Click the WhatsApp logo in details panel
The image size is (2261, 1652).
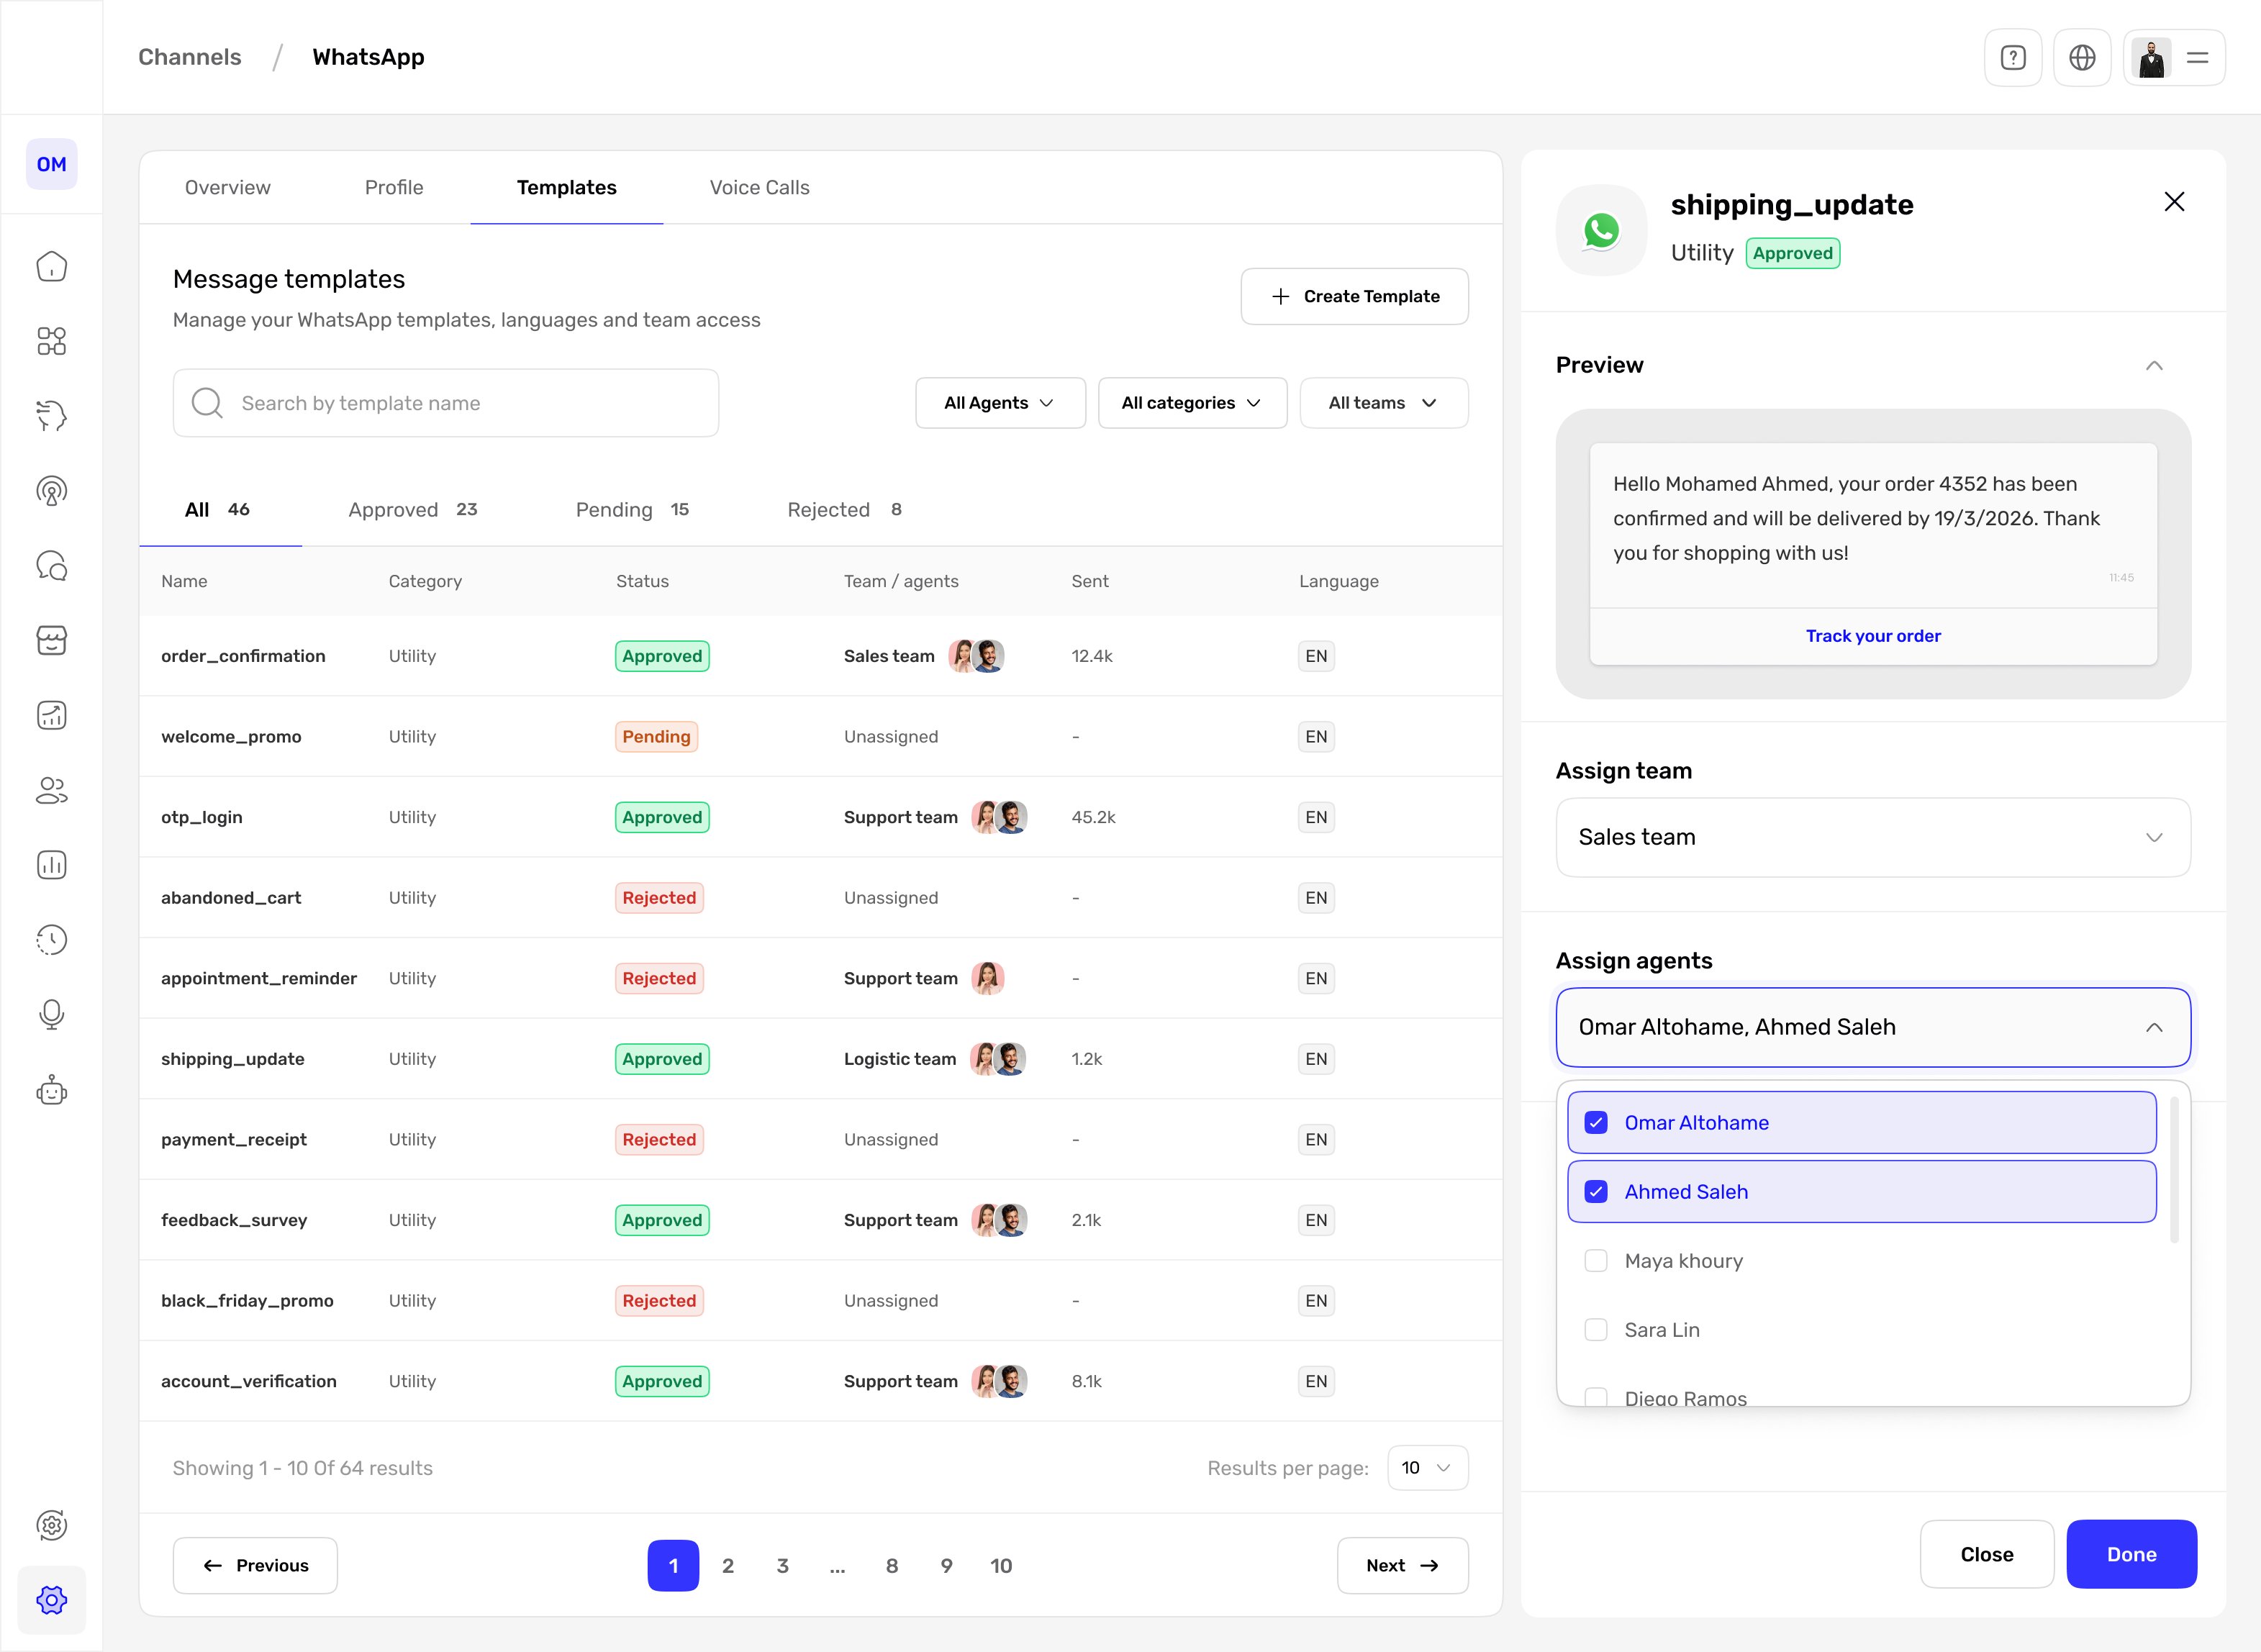[x=1601, y=230]
